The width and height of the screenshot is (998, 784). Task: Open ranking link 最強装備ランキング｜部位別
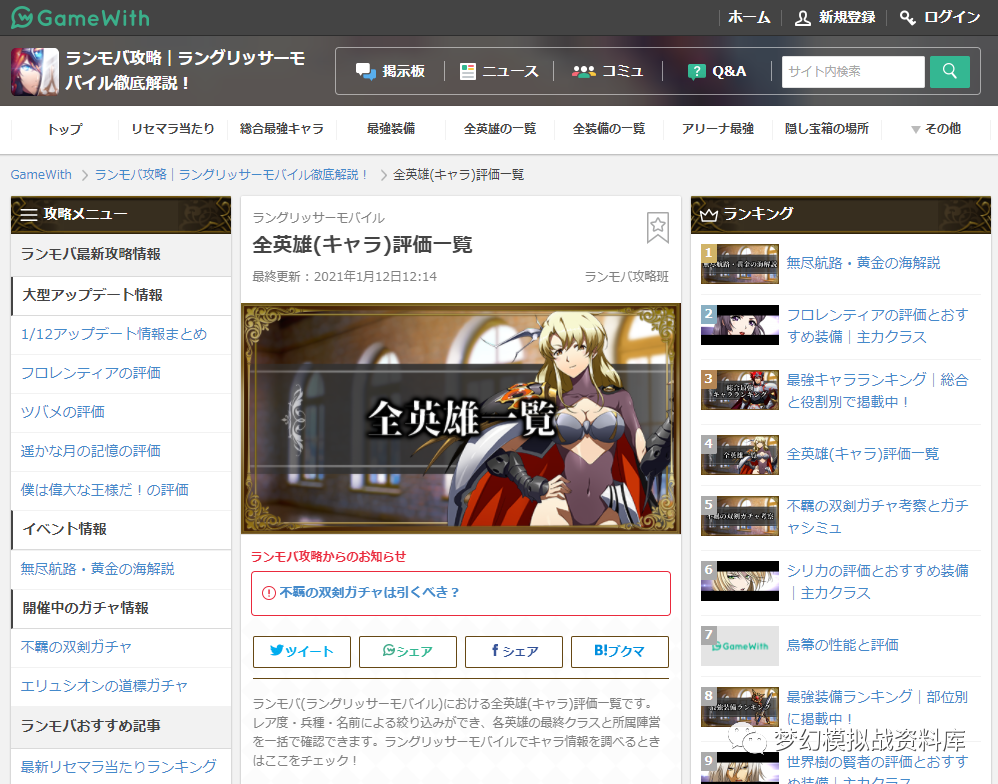(x=877, y=707)
